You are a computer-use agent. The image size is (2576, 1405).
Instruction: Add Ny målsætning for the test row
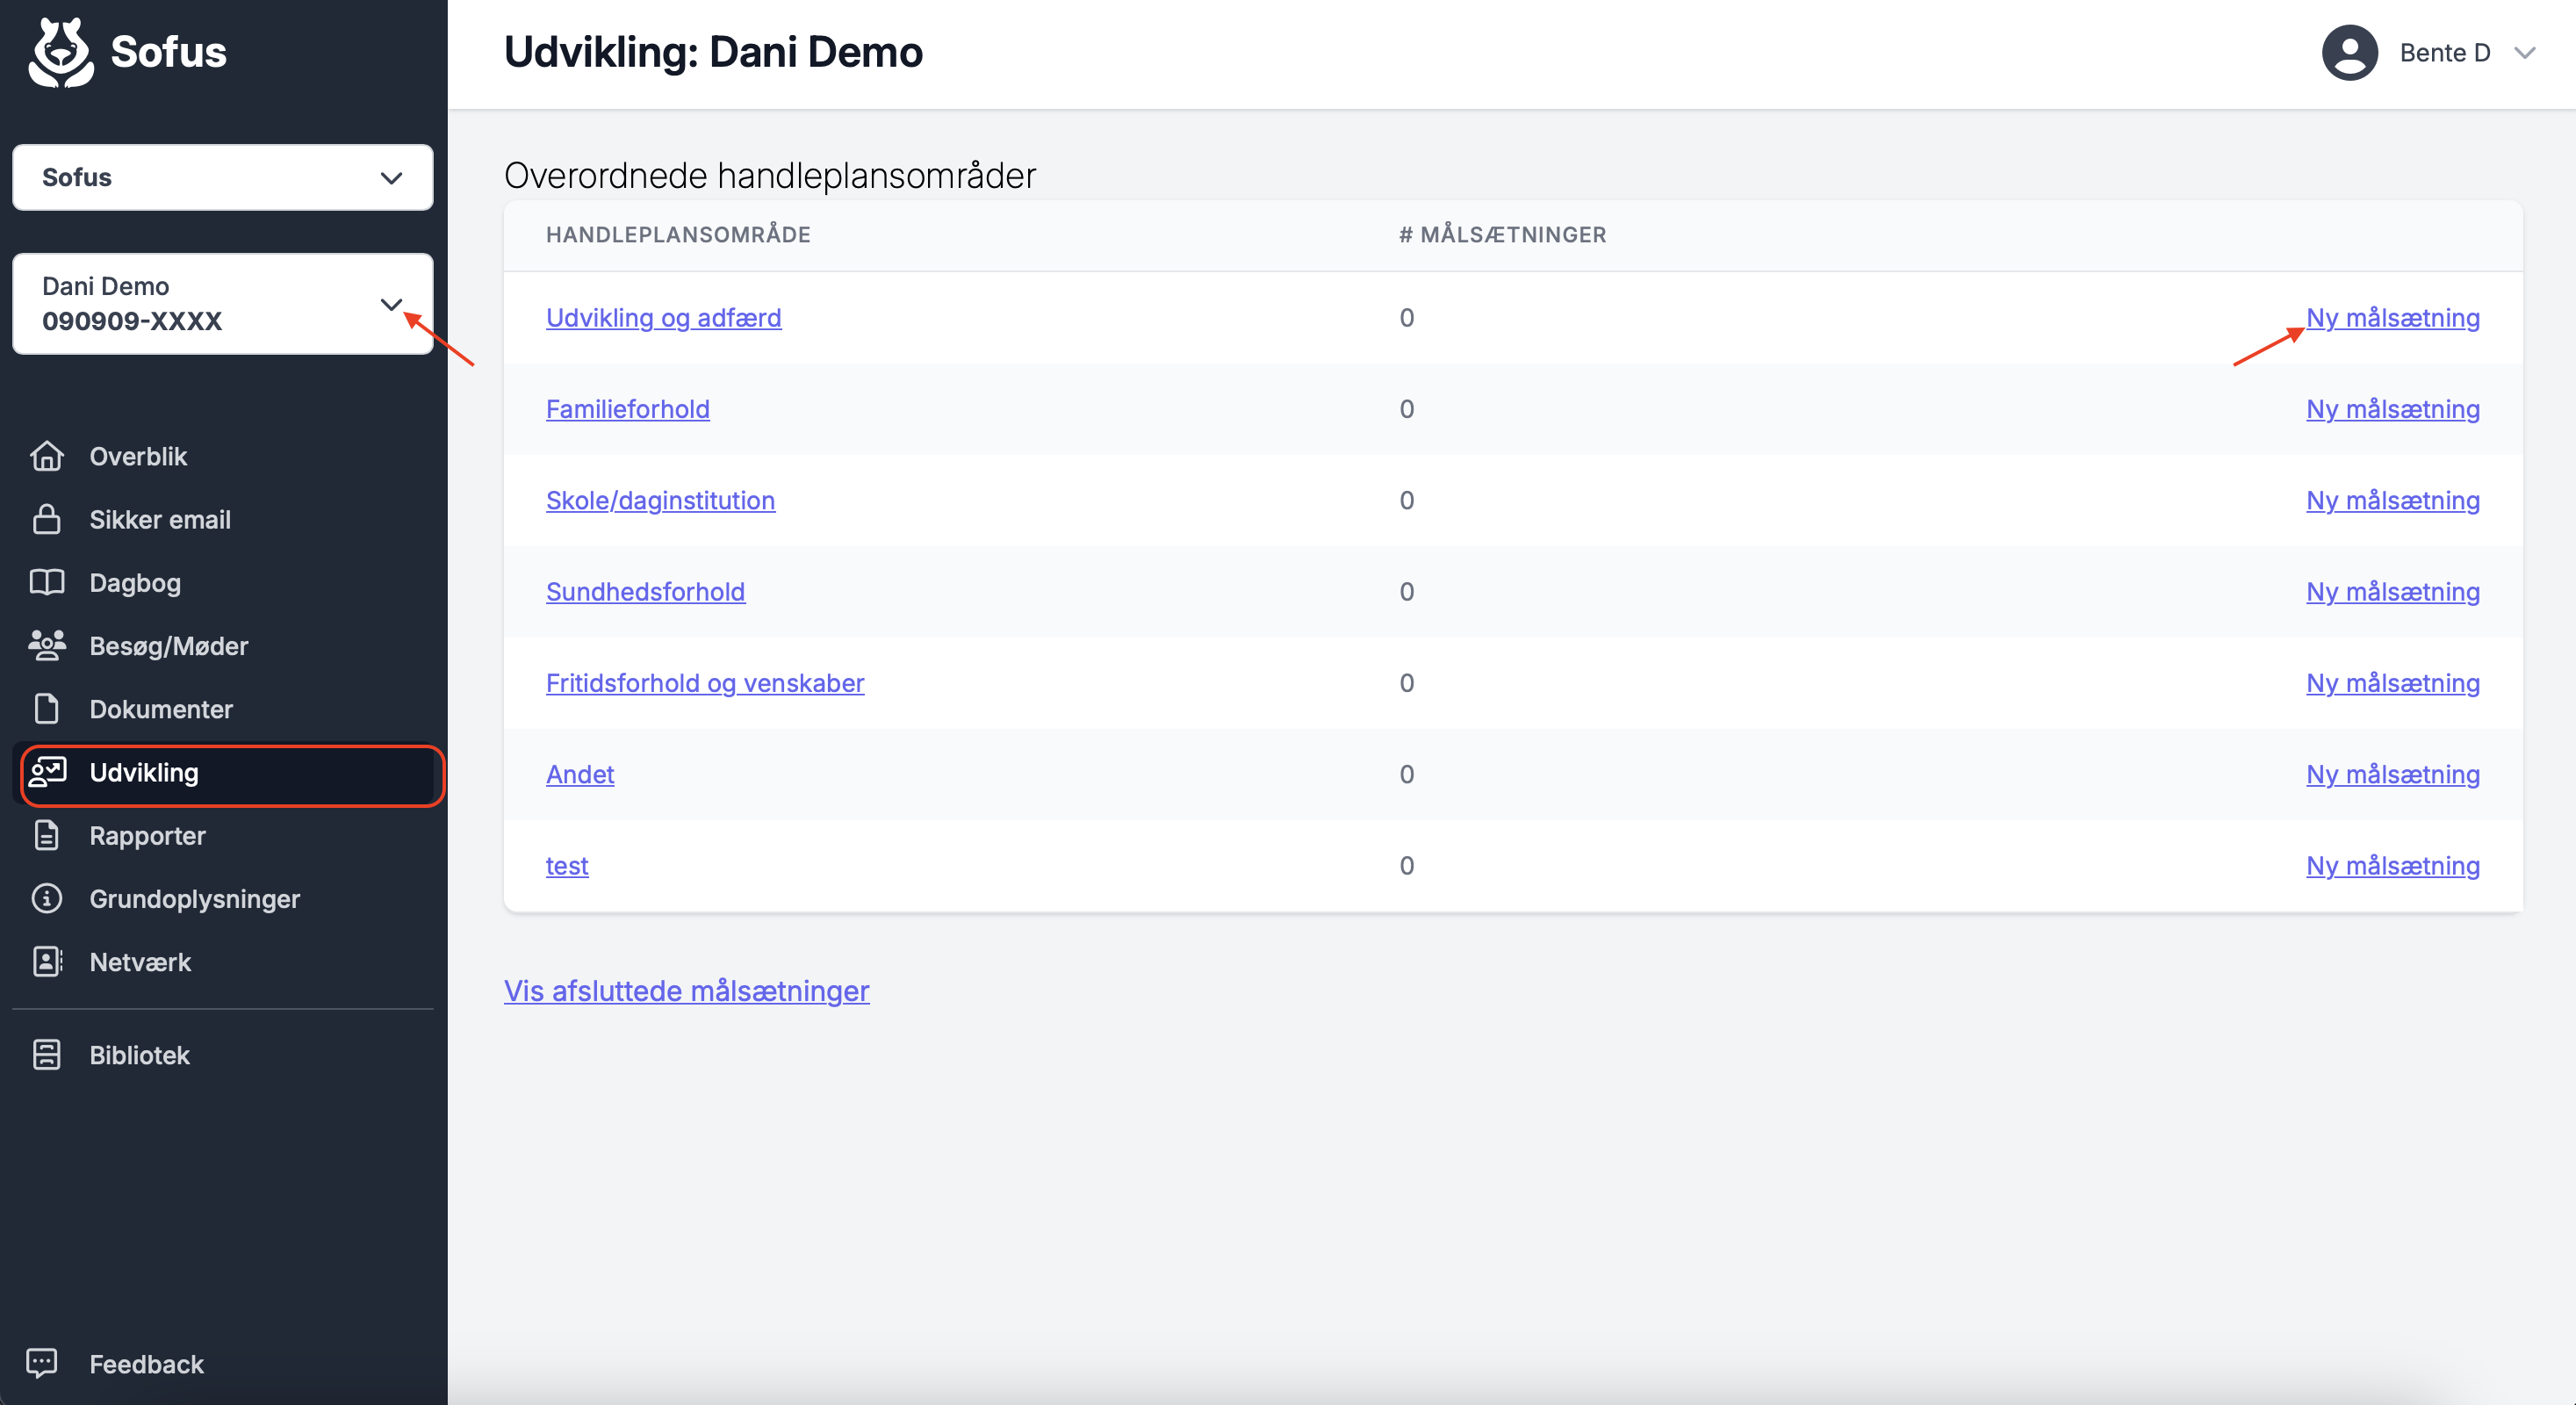pos(2392,865)
